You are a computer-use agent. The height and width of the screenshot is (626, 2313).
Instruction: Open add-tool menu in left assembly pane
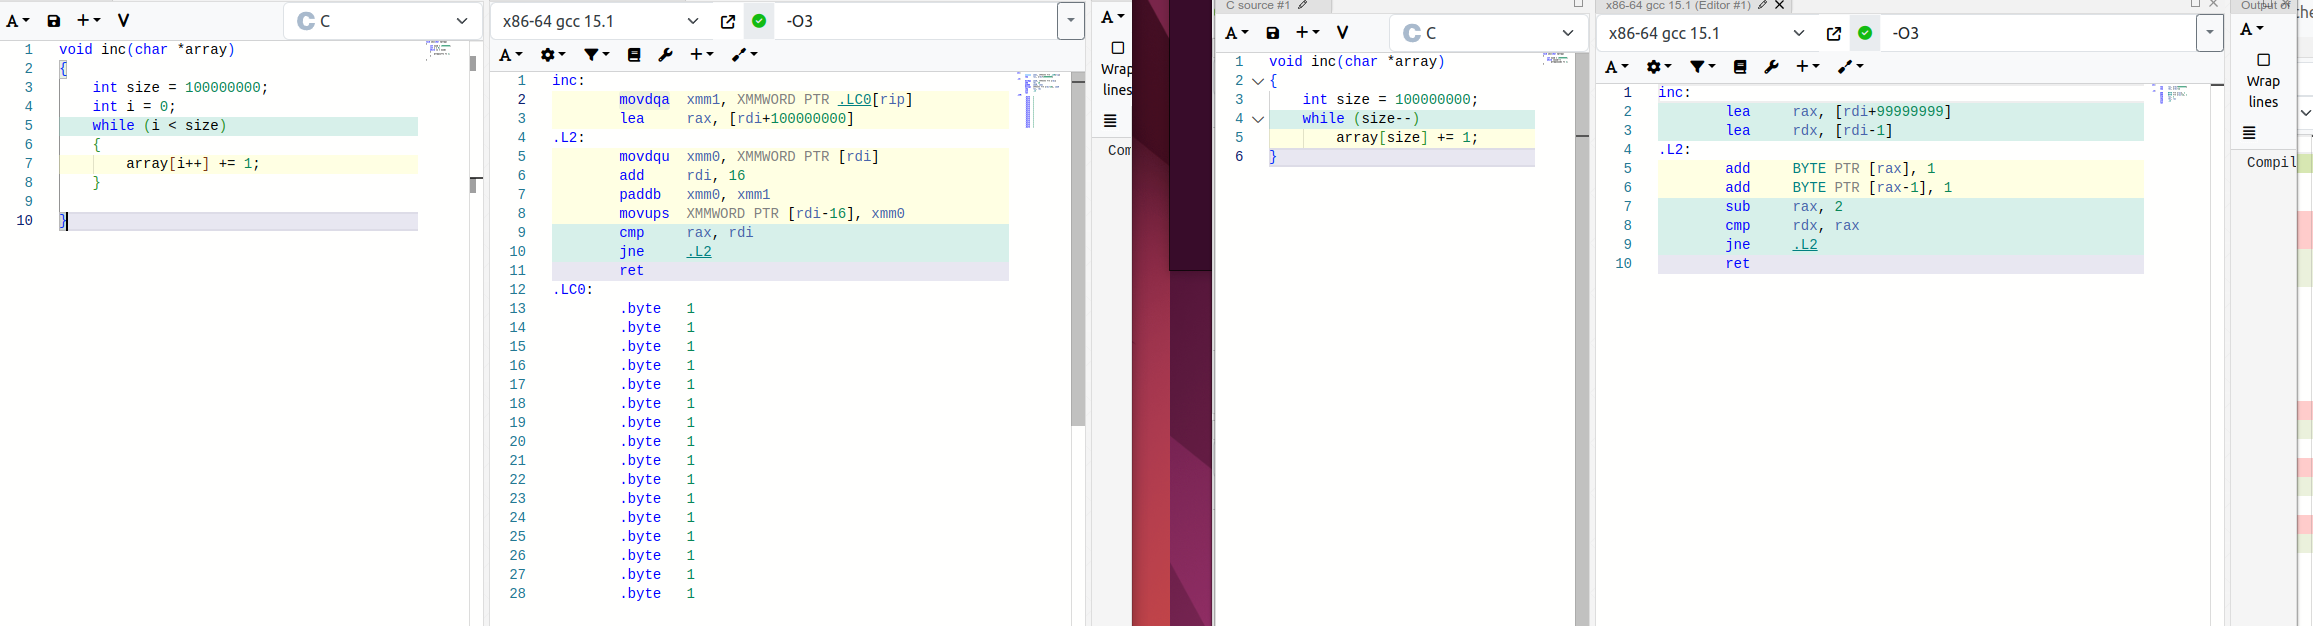click(x=745, y=55)
